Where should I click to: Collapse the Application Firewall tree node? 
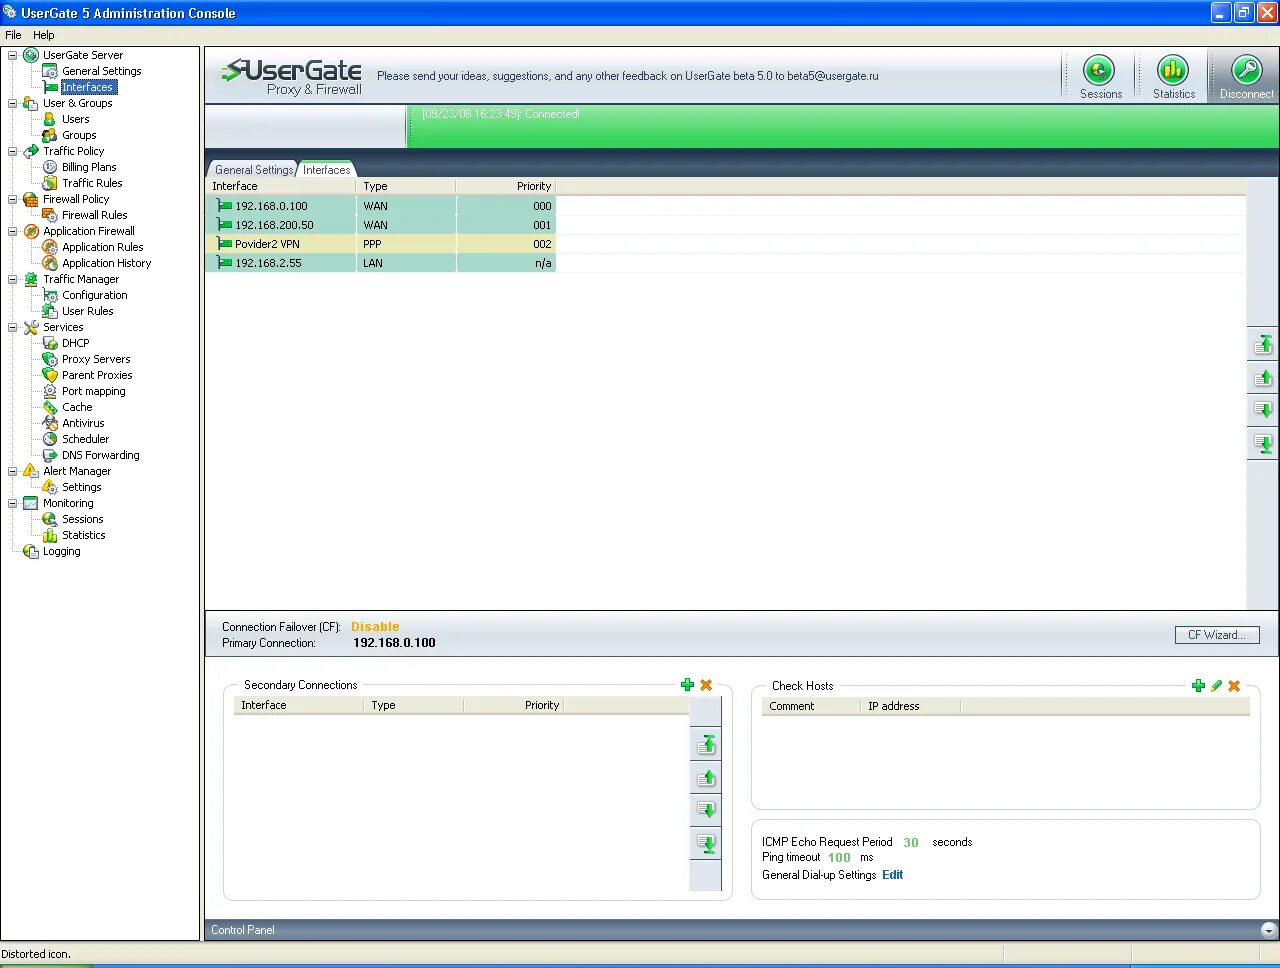[x=13, y=231]
